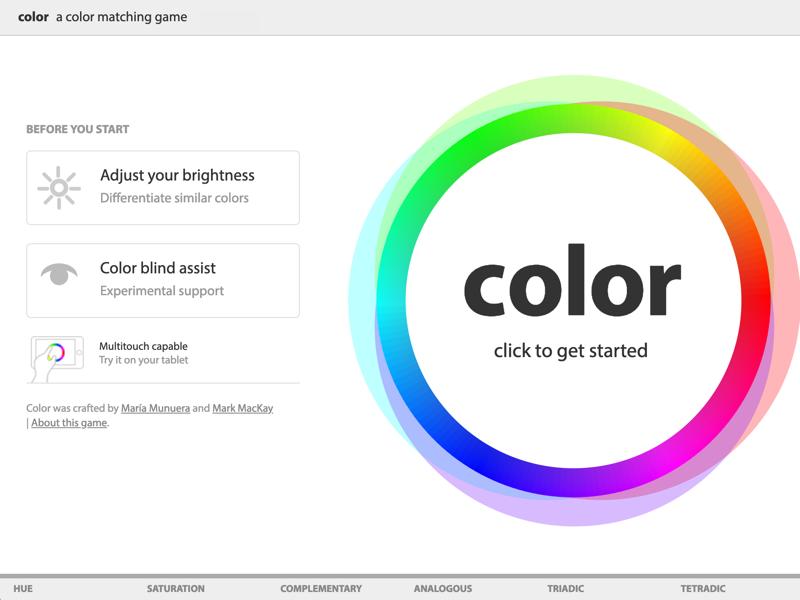Viewport: 800px width, 600px height.
Task: Click 'click to get started' to begin
Action: point(571,350)
